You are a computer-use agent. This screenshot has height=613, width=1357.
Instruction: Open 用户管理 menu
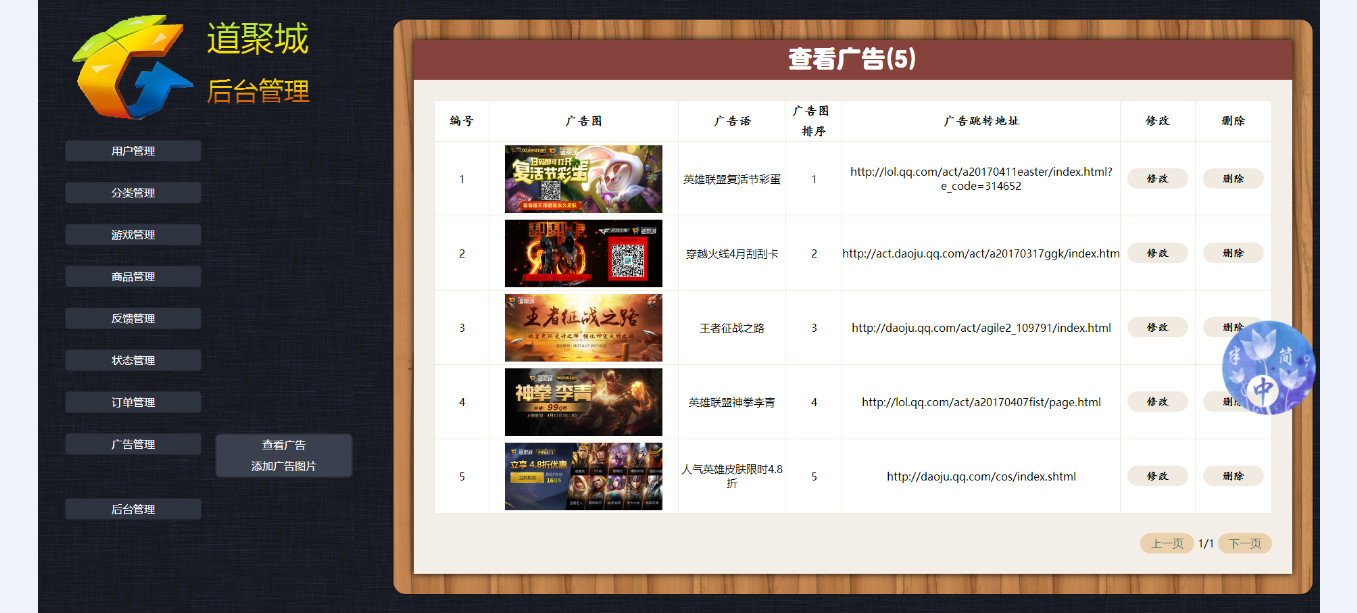pyautogui.click(x=133, y=151)
